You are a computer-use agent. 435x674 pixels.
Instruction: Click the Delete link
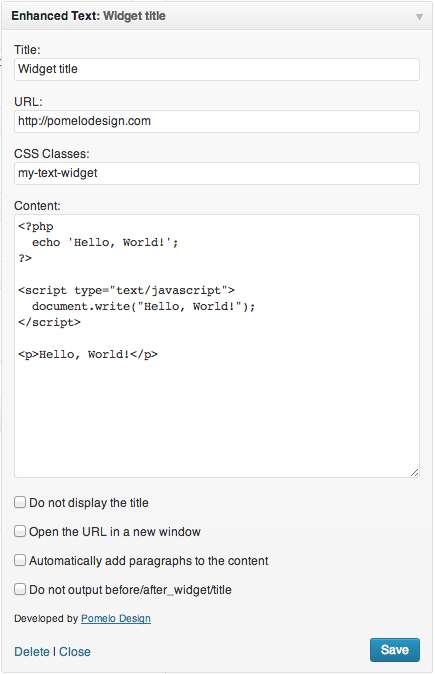coord(32,652)
